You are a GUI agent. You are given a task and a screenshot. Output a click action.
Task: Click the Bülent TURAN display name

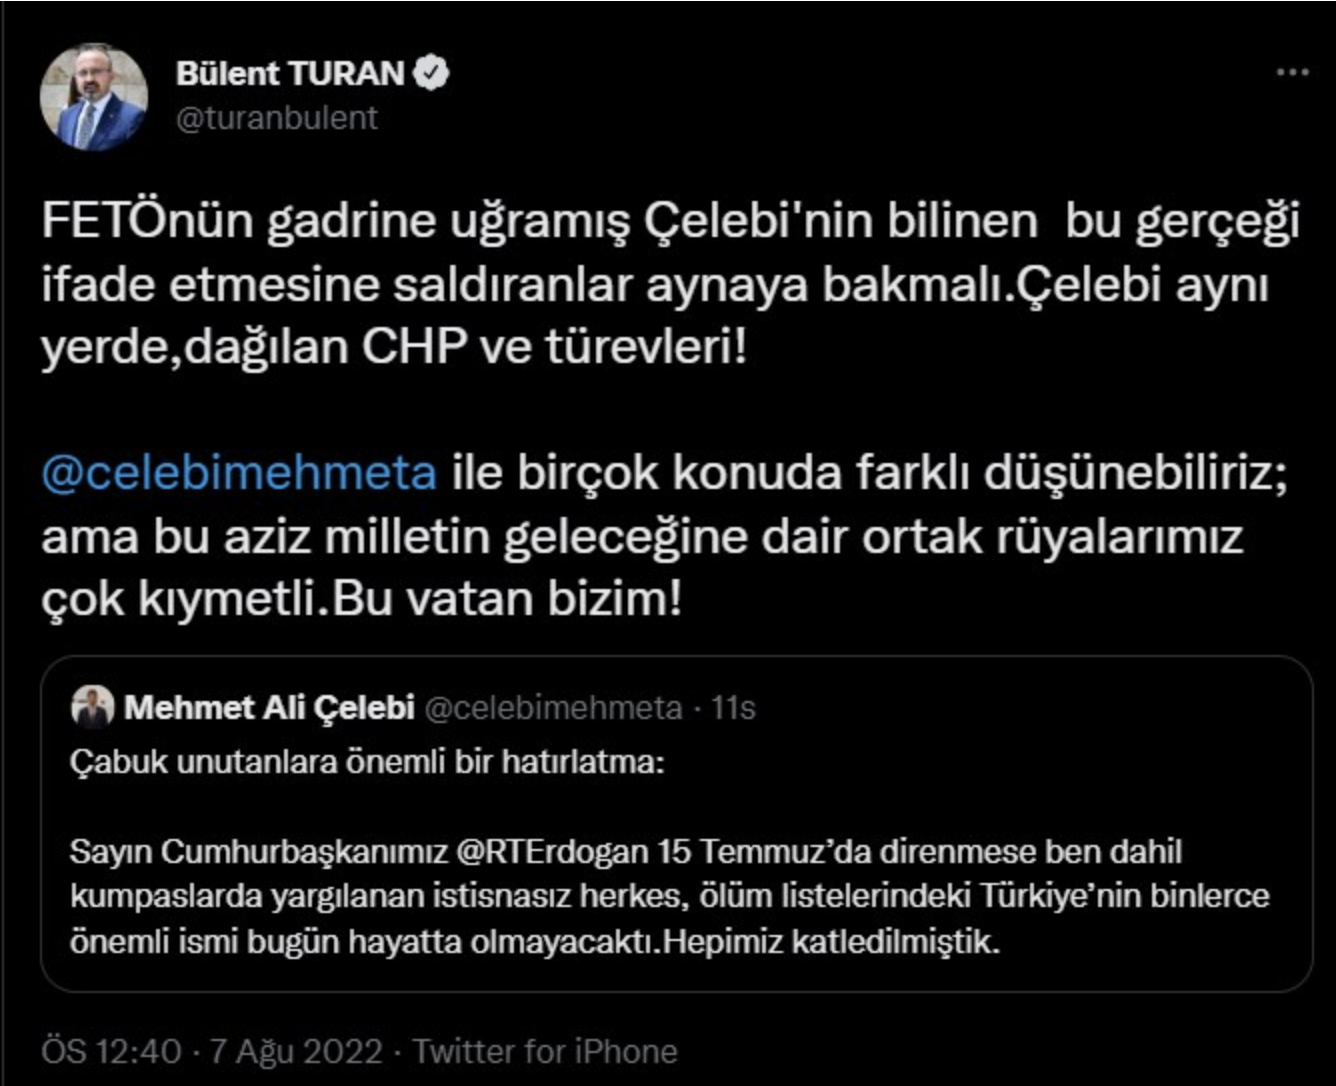coord(290,70)
